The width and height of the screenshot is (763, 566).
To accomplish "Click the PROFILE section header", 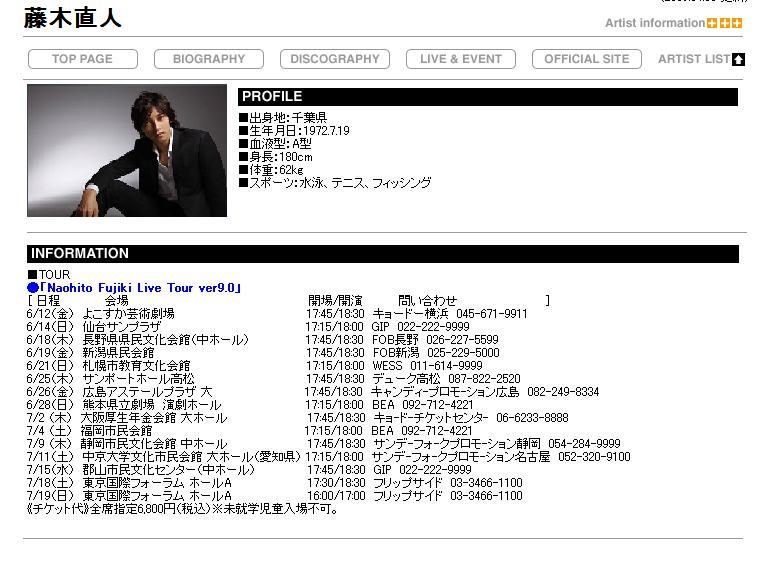I will pyautogui.click(x=488, y=96).
